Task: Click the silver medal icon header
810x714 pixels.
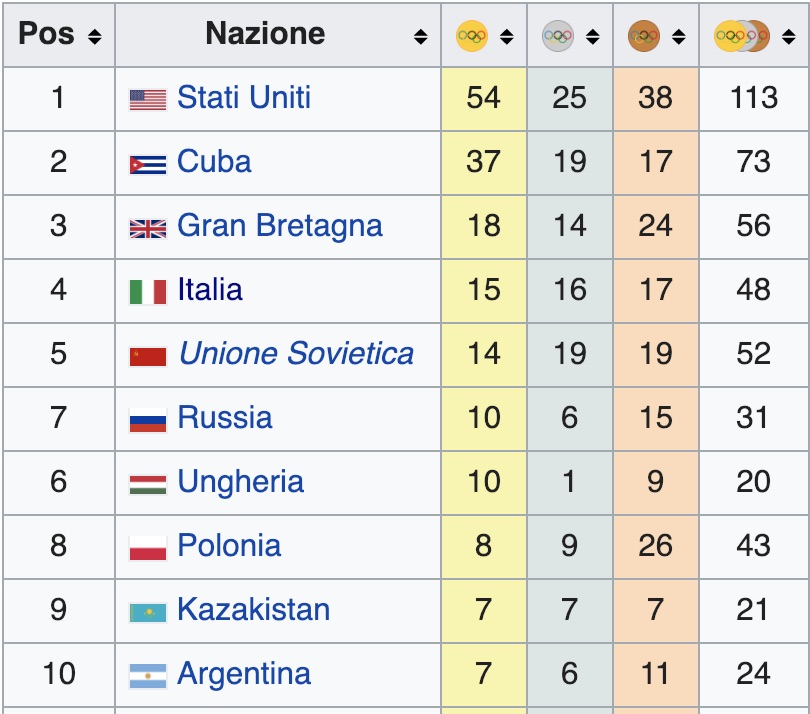Action: coord(558,36)
